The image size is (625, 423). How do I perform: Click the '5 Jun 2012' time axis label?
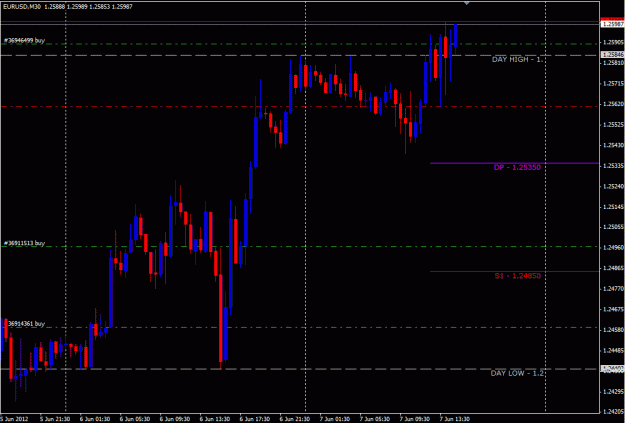[x=13, y=419]
